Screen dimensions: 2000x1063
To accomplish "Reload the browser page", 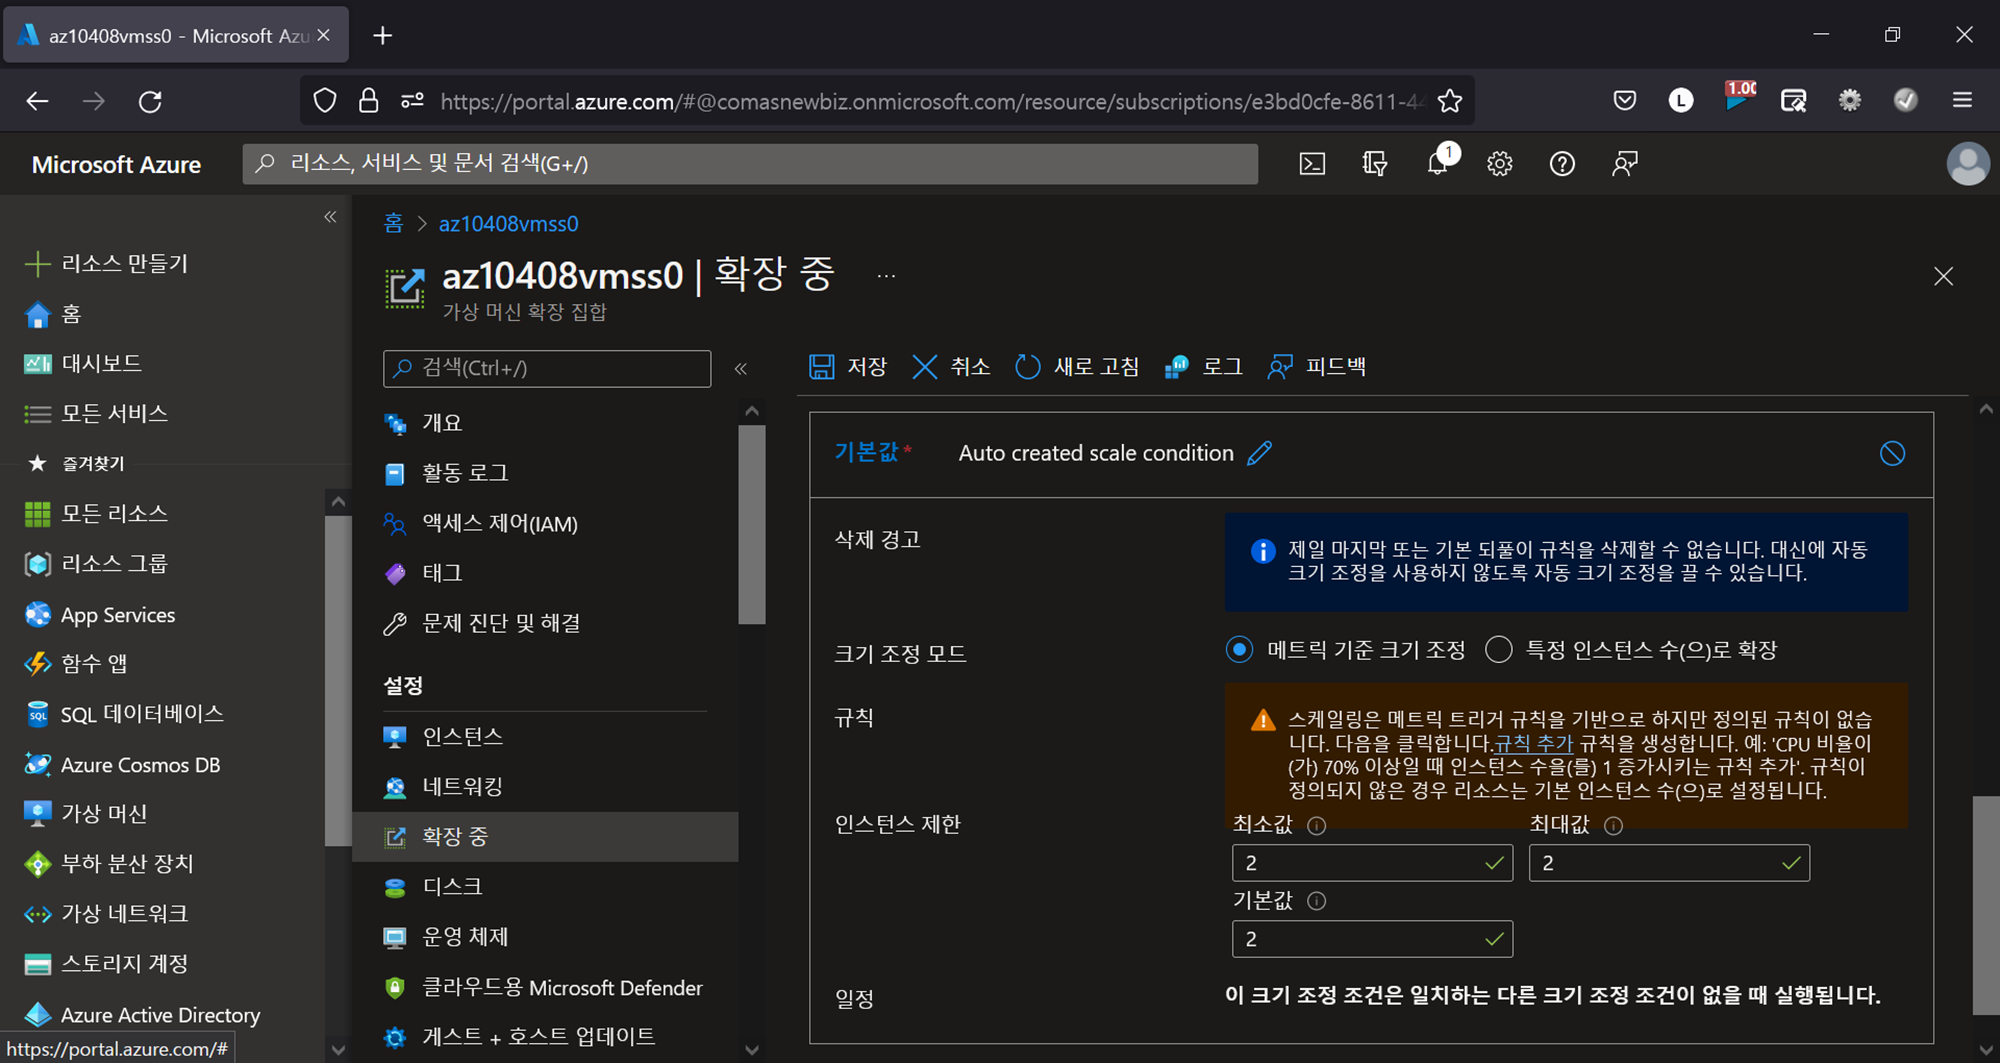I will pyautogui.click(x=150, y=101).
